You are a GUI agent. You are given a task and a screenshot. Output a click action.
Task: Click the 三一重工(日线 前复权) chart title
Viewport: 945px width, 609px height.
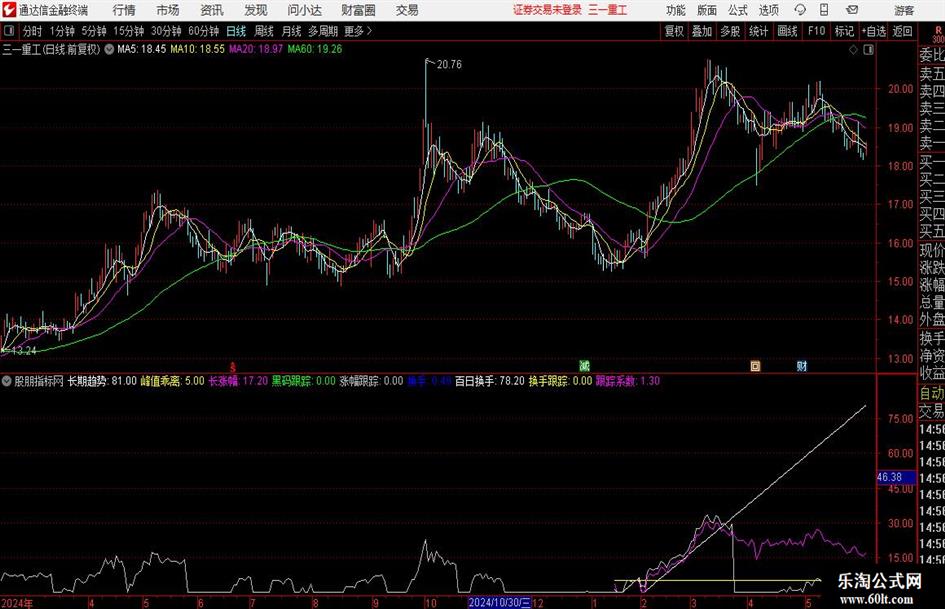coord(51,49)
